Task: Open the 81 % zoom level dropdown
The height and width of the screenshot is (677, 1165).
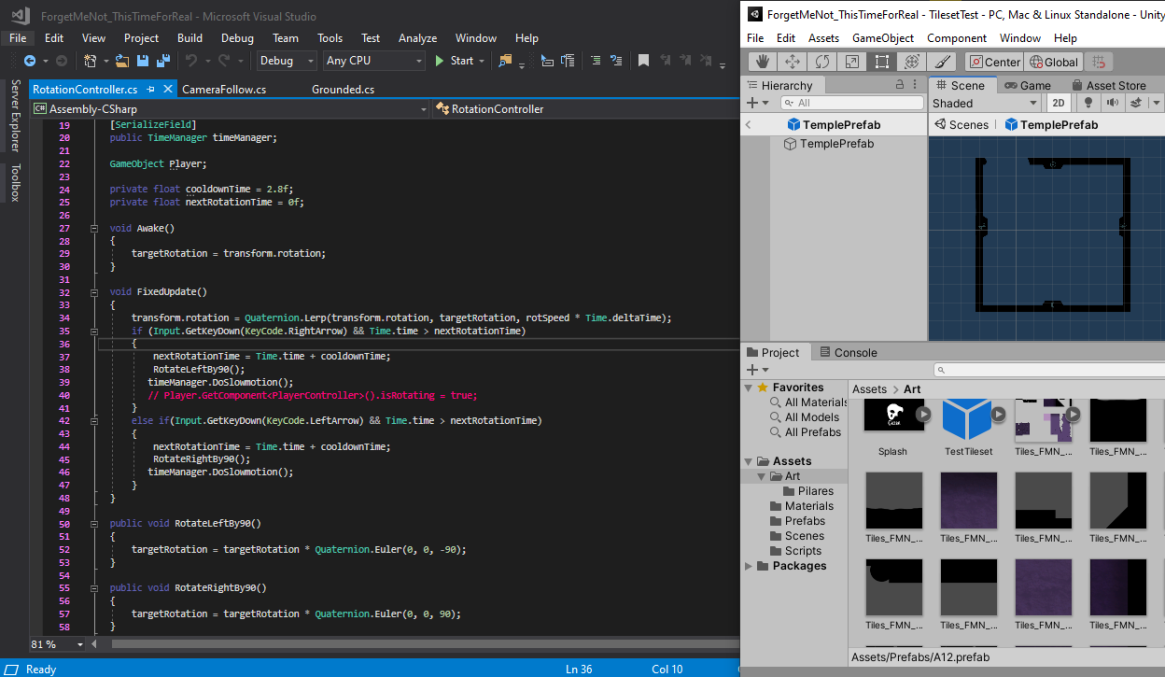Action: [56, 644]
